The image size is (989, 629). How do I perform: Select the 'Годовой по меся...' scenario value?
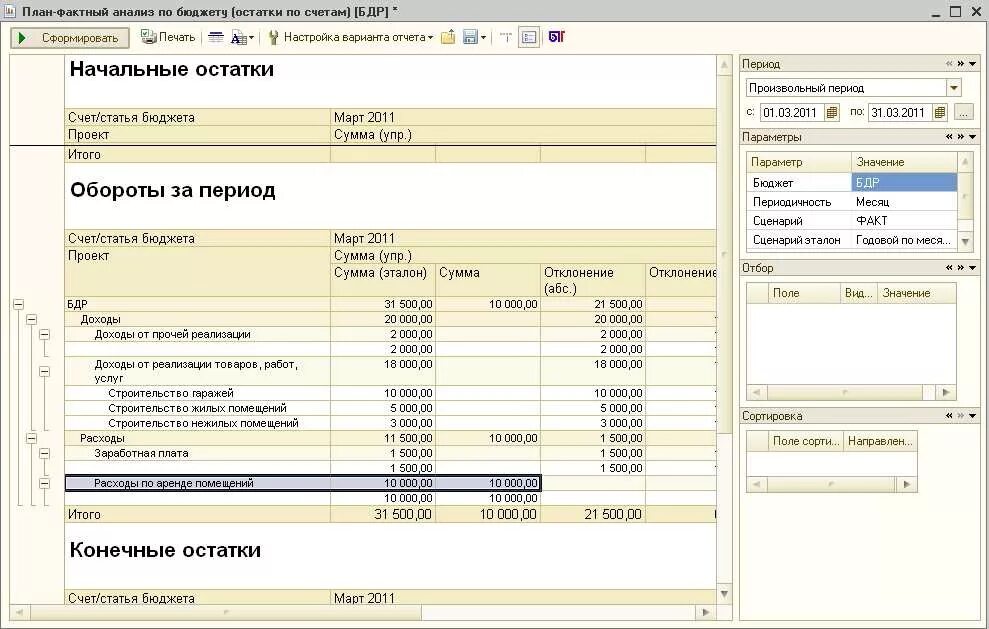904,240
